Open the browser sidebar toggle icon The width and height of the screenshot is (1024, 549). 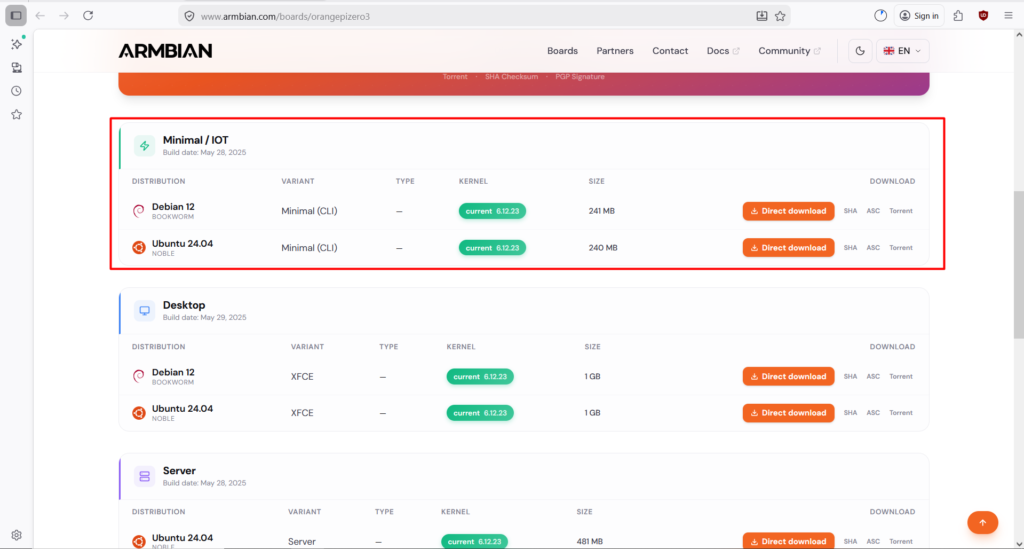(16, 16)
